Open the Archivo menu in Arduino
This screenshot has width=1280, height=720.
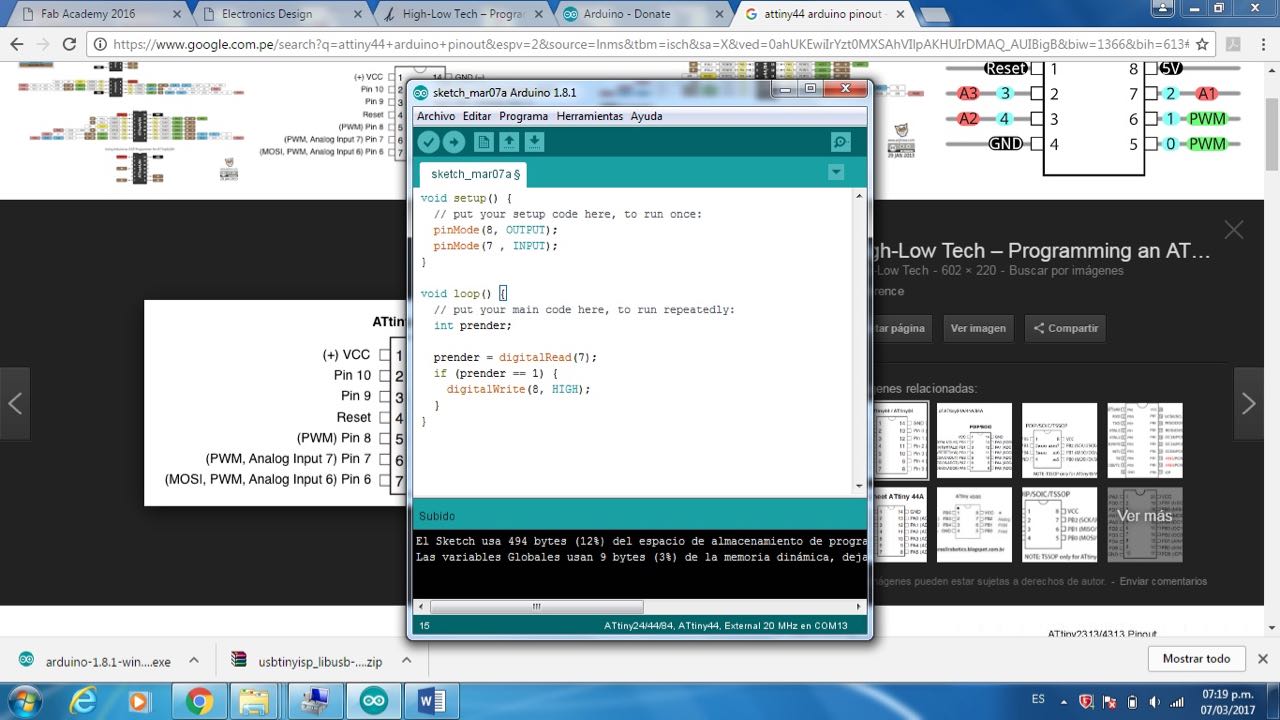[436, 116]
